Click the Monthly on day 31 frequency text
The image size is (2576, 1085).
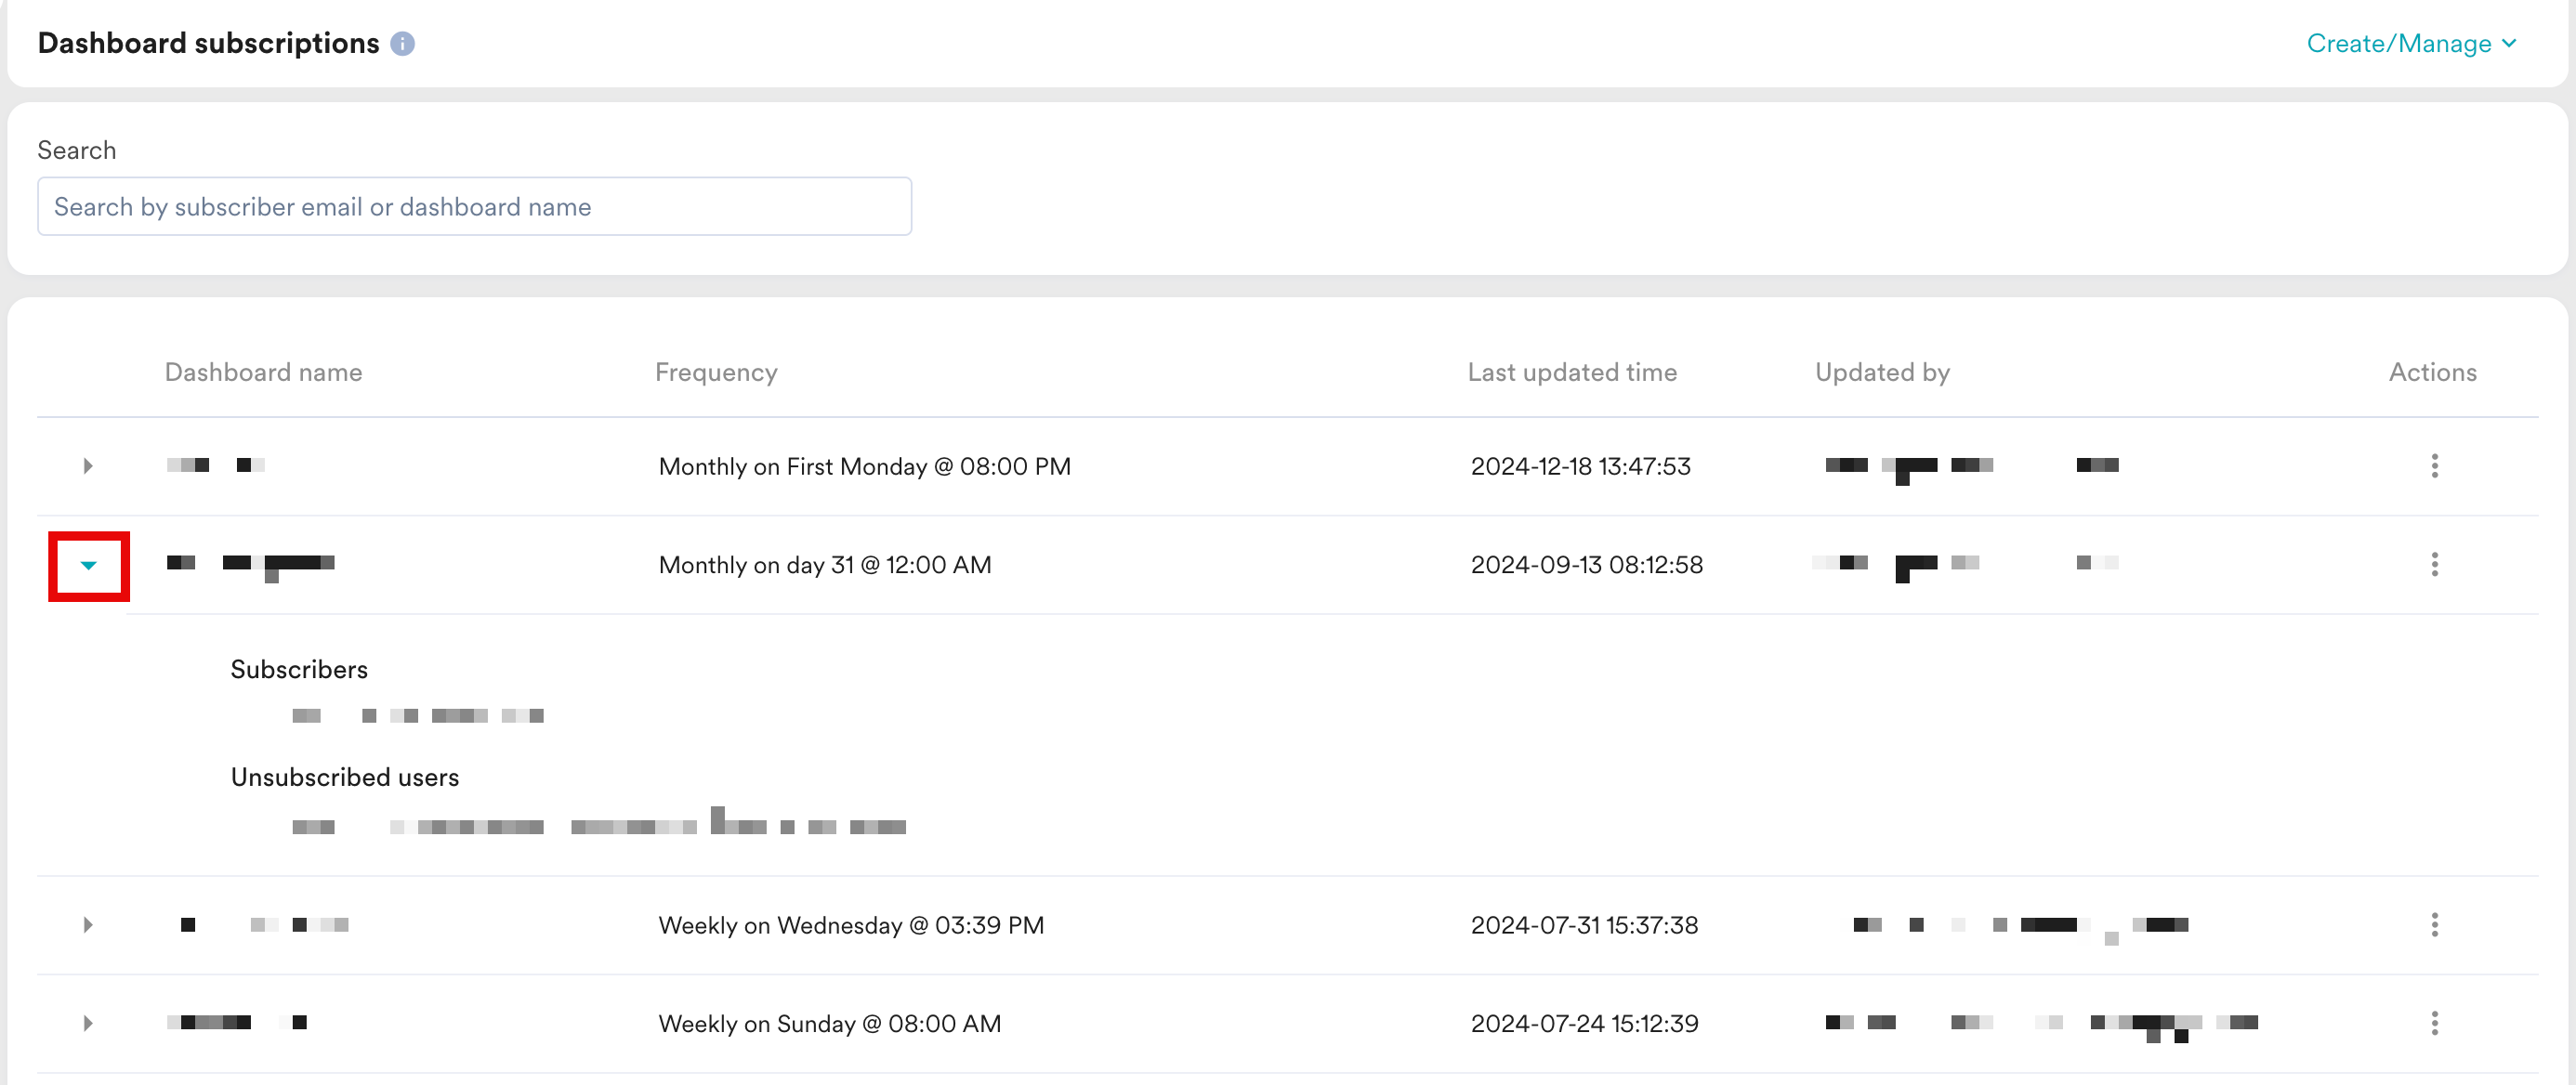click(x=825, y=566)
